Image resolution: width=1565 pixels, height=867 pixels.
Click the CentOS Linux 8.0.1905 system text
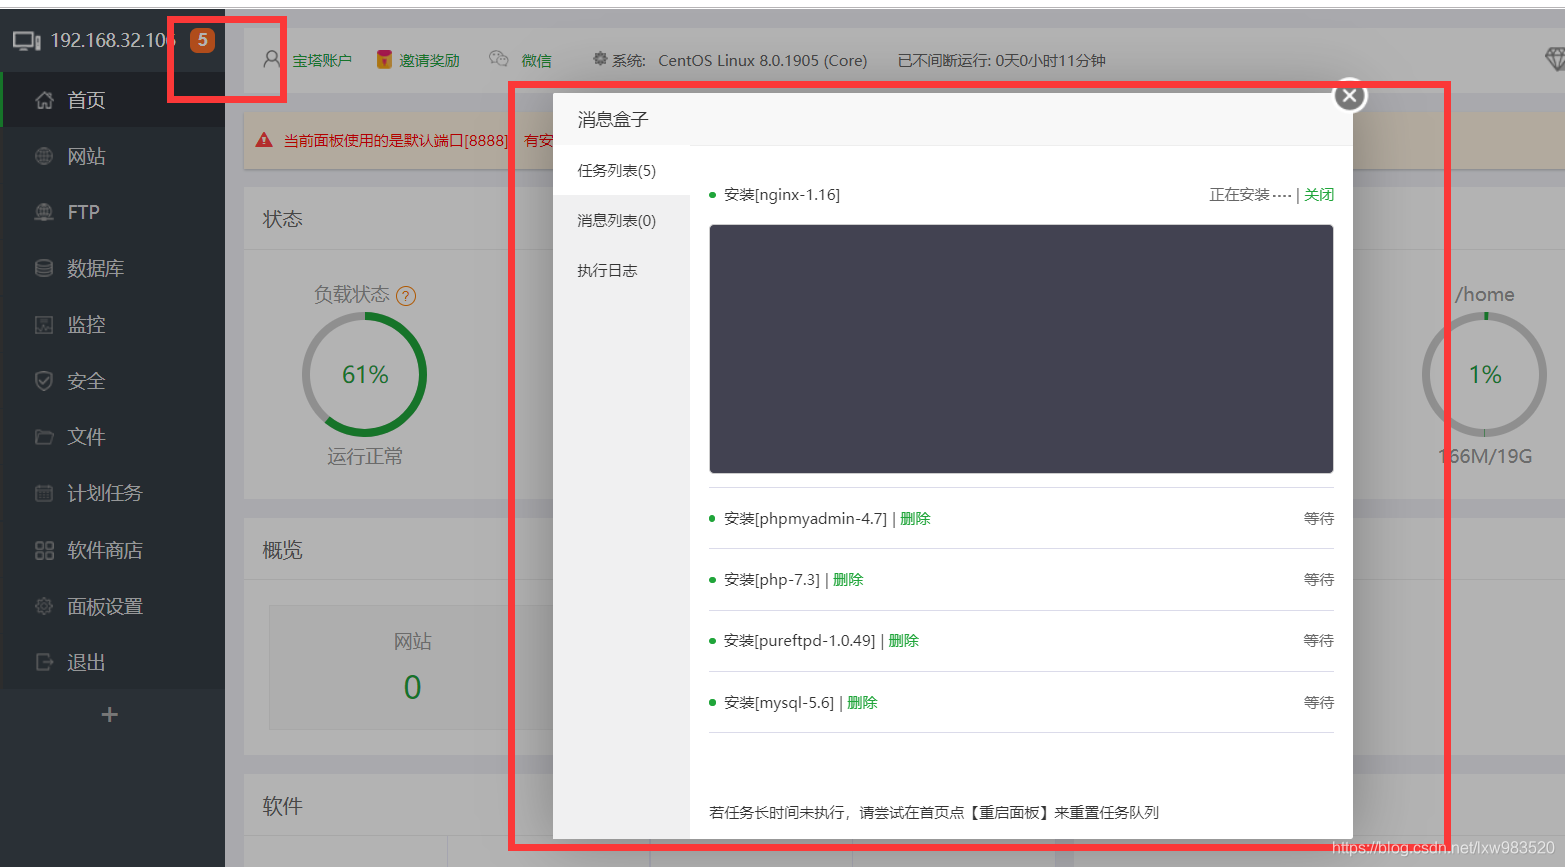pos(762,60)
